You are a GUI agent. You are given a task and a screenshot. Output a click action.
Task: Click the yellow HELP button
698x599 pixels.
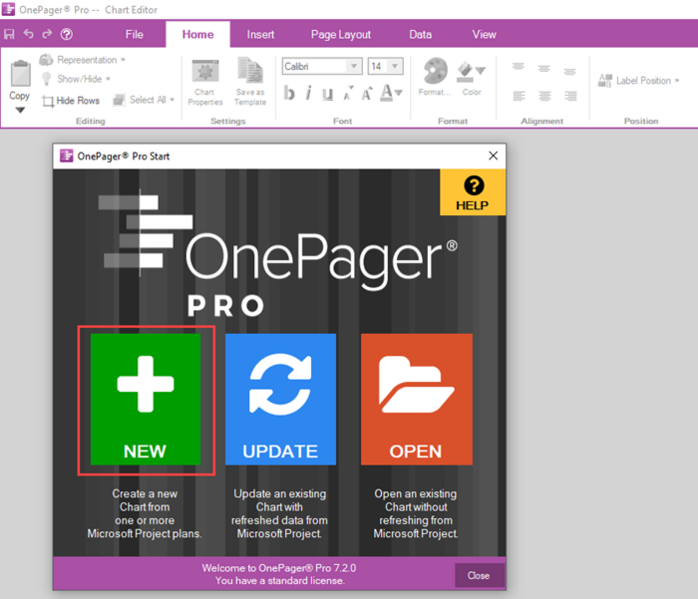(x=473, y=192)
